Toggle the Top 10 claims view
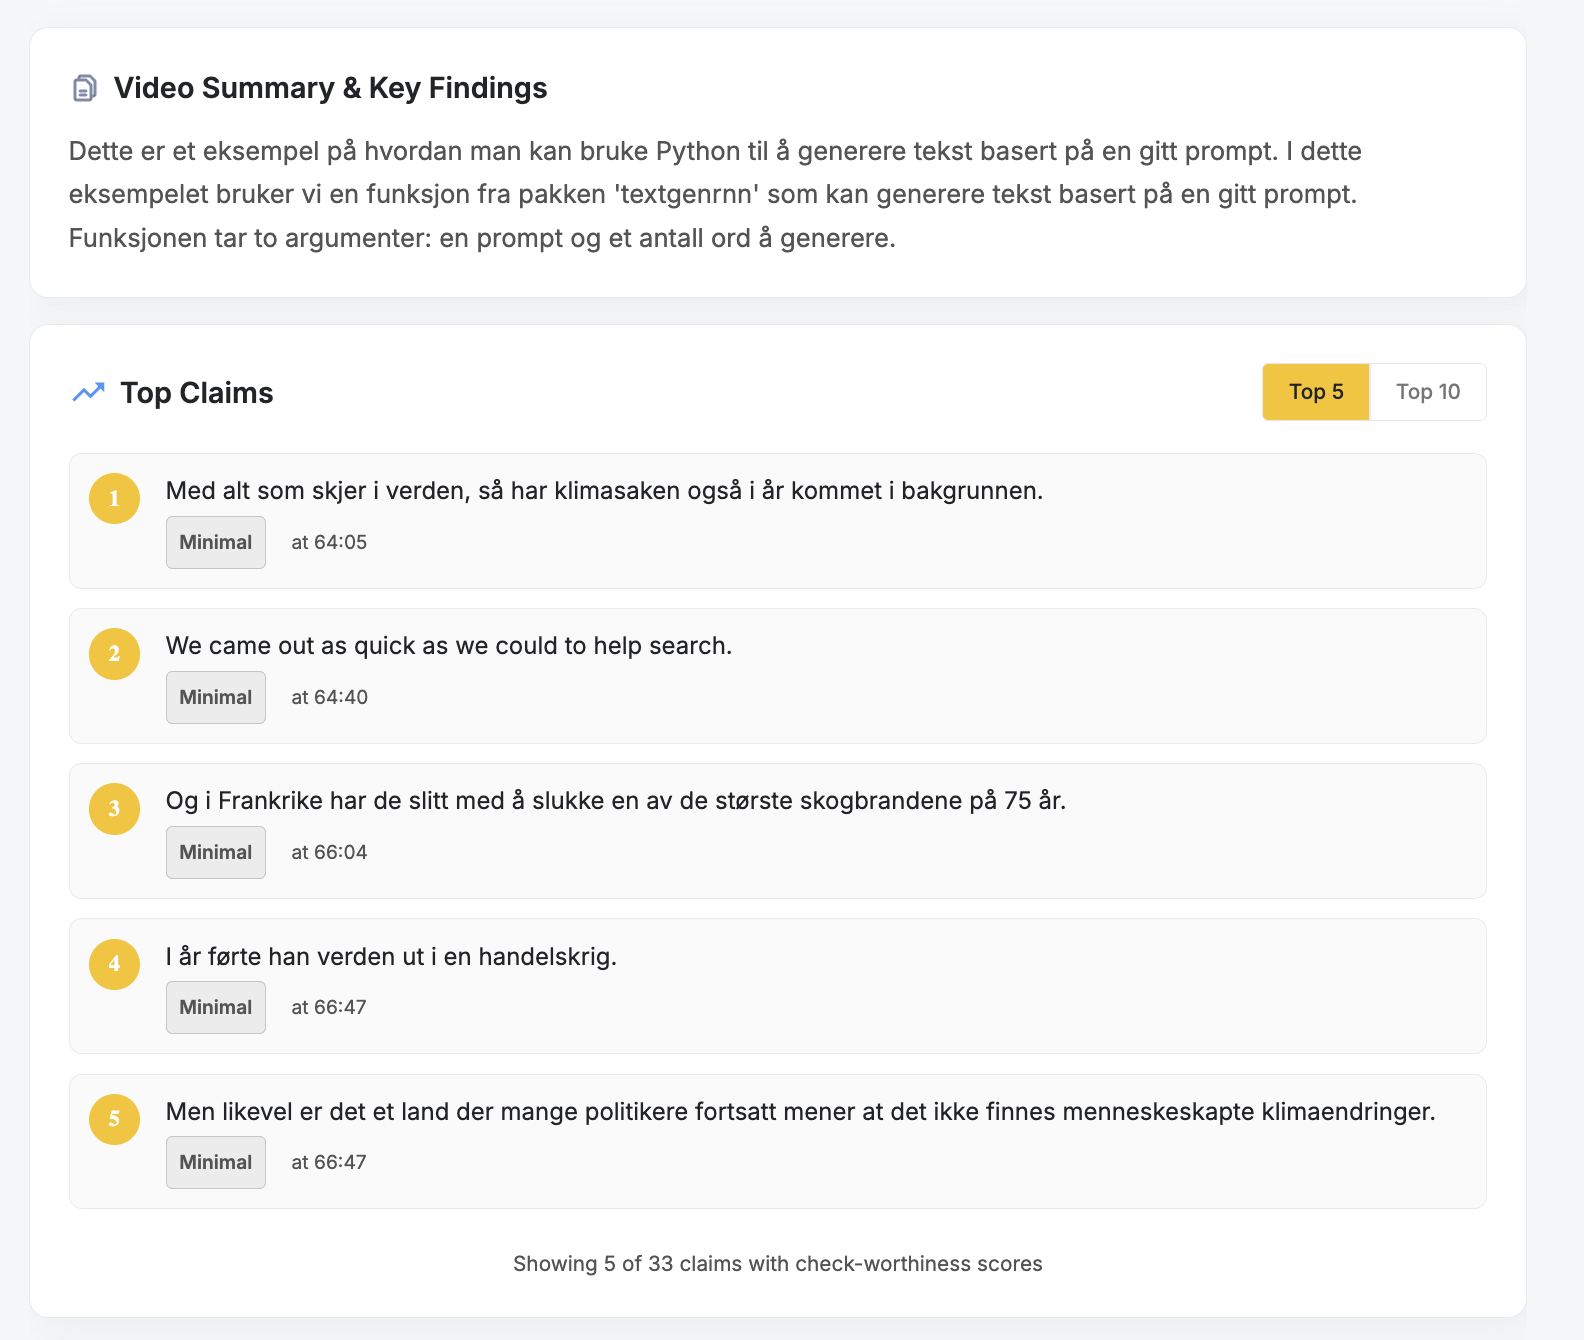 (x=1428, y=392)
